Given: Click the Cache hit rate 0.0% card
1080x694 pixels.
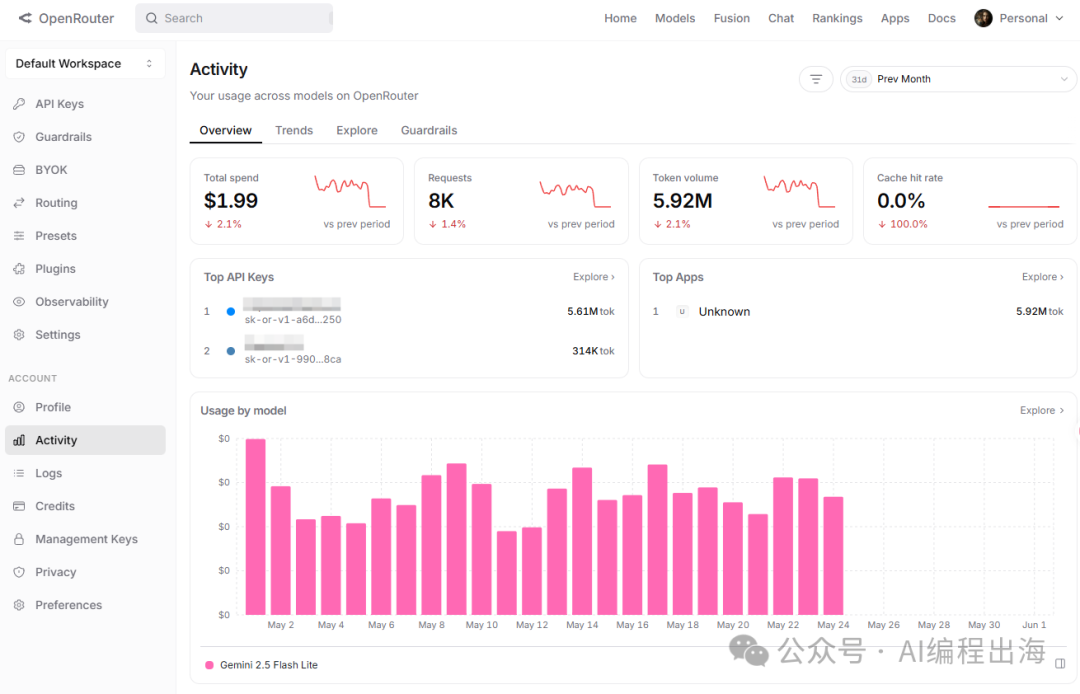Looking at the screenshot, I should pos(970,201).
